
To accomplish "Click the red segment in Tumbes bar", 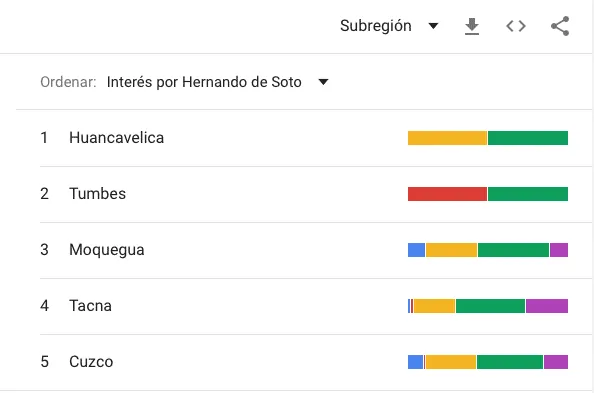I will pyautogui.click(x=447, y=194).
